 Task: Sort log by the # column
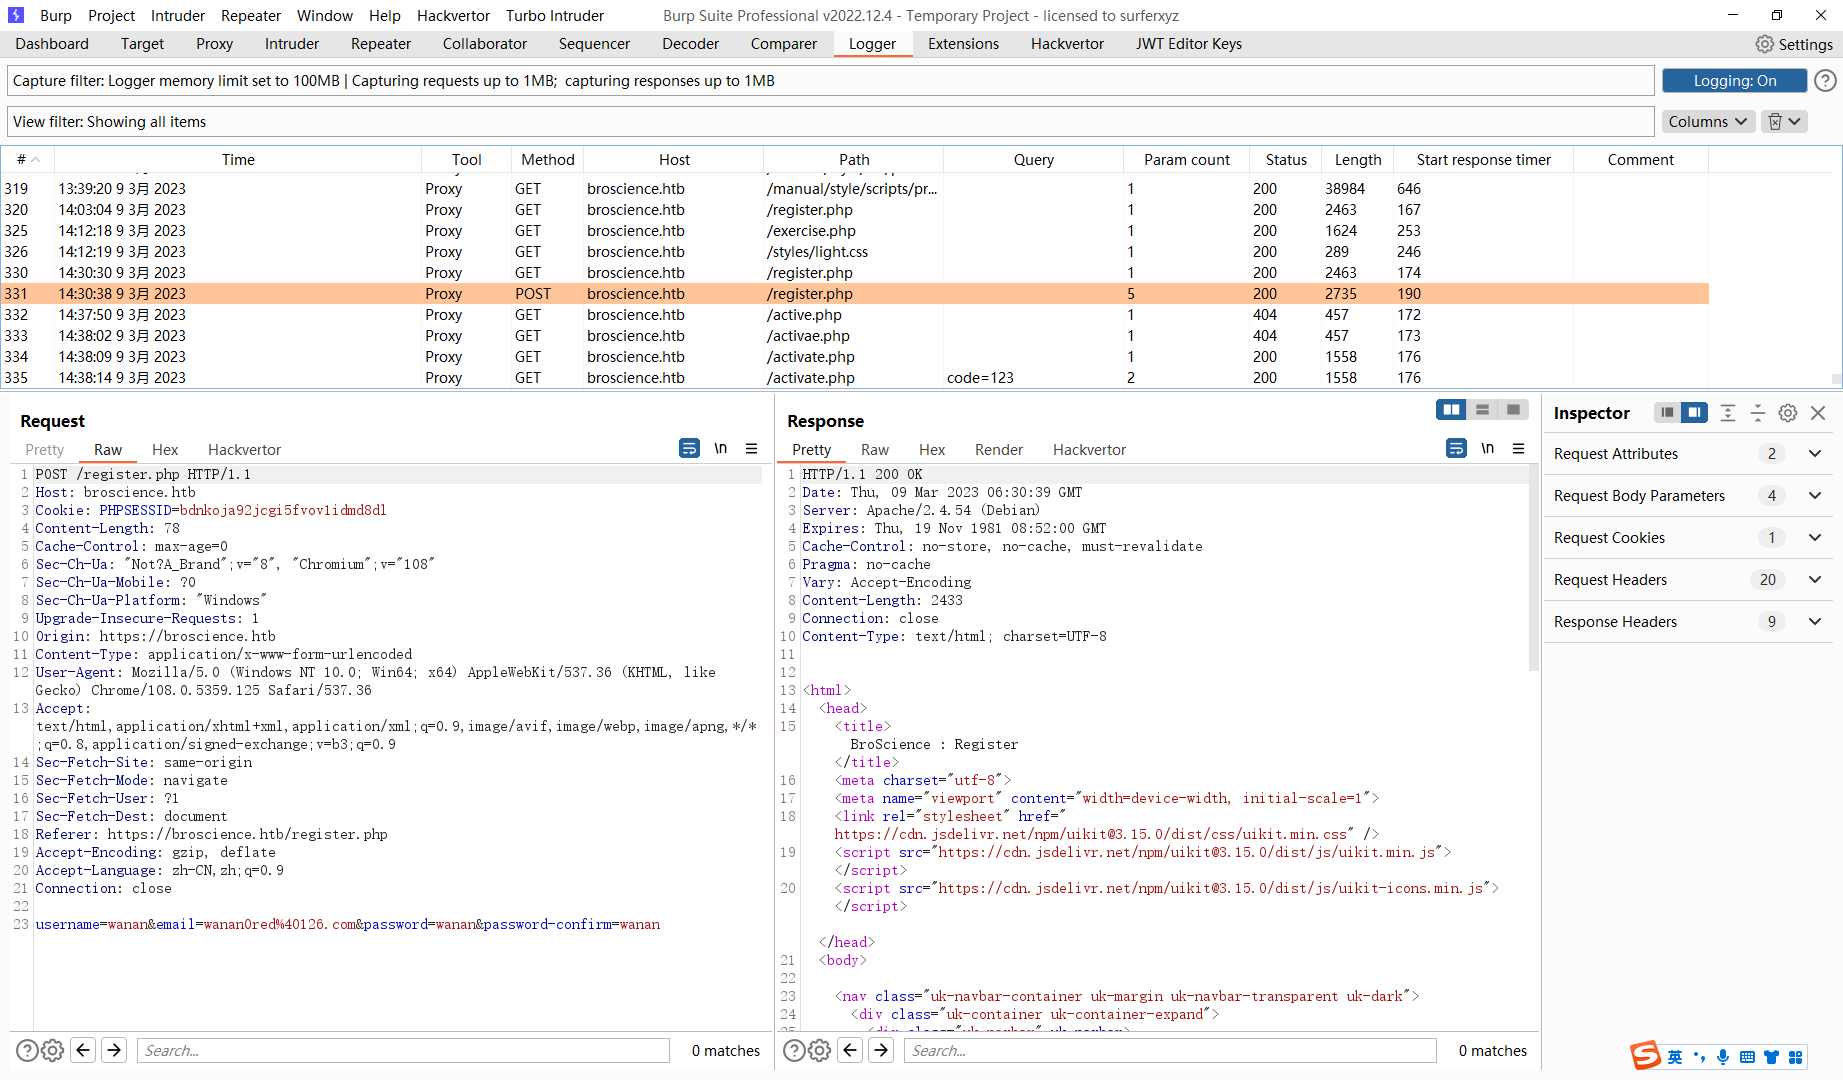click(x=28, y=159)
